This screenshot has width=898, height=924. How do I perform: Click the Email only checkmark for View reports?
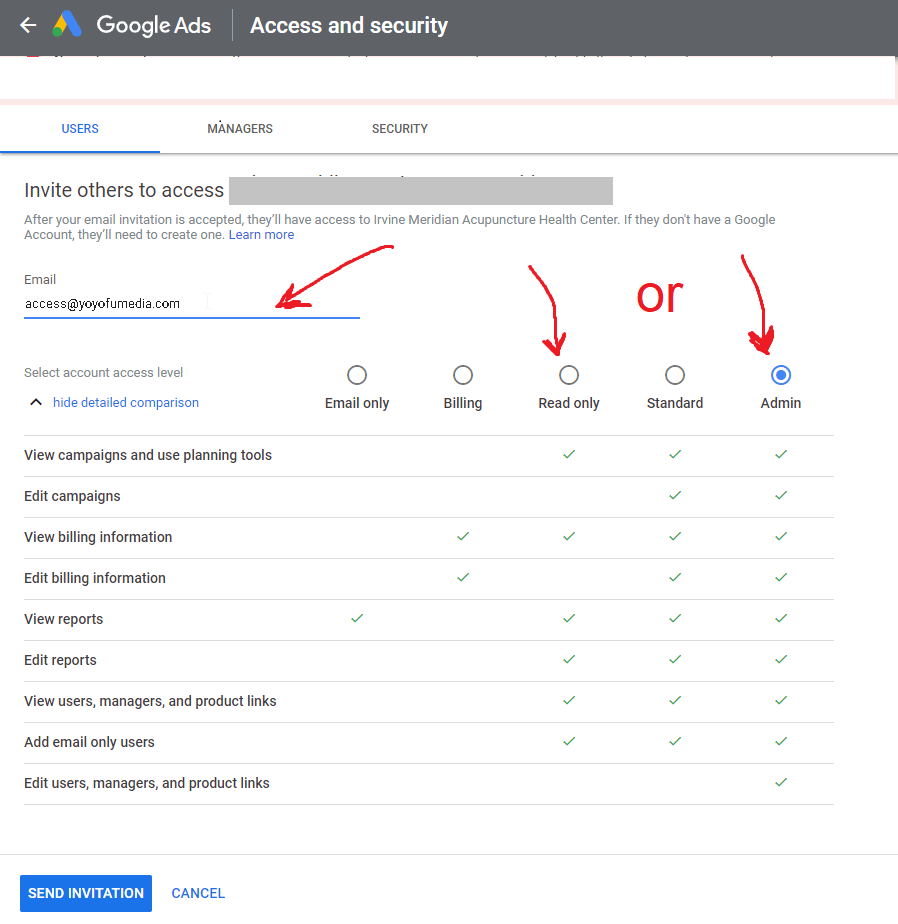coord(357,619)
